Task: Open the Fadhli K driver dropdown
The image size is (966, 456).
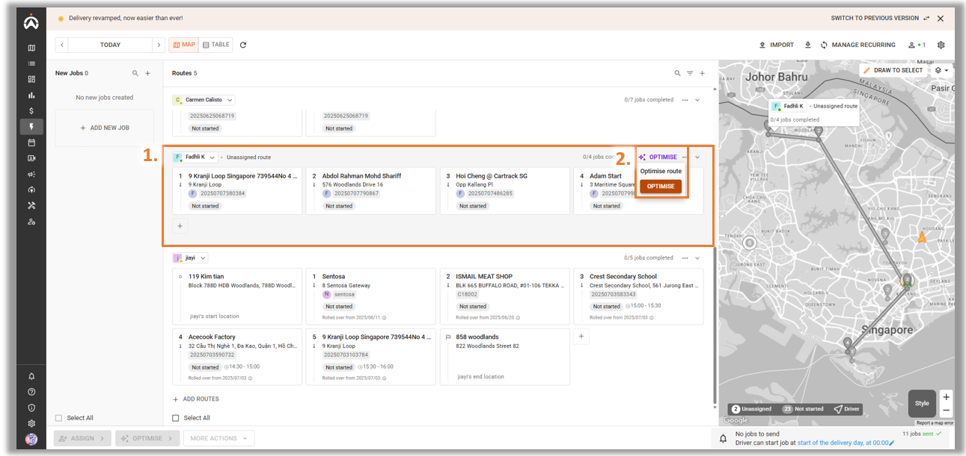Action: pyautogui.click(x=194, y=157)
